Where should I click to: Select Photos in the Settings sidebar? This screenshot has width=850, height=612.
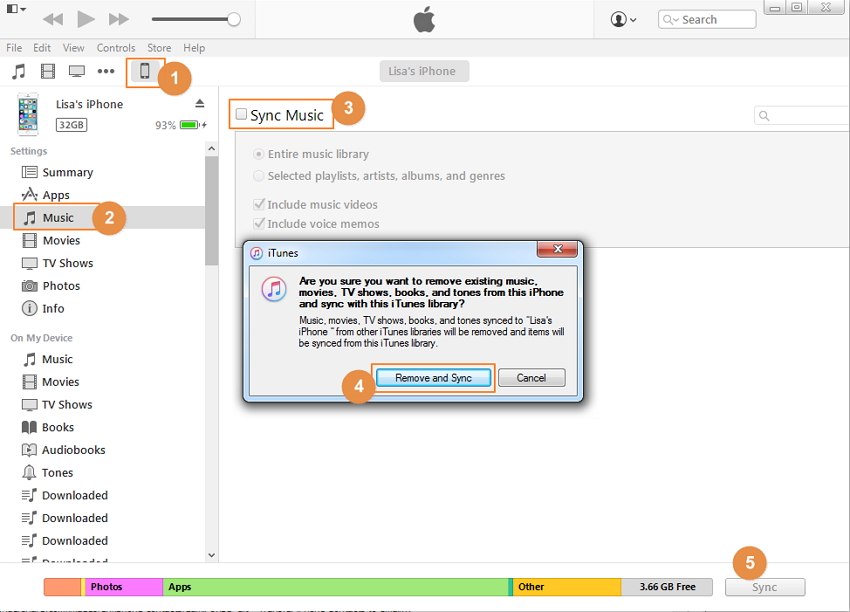pos(61,286)
